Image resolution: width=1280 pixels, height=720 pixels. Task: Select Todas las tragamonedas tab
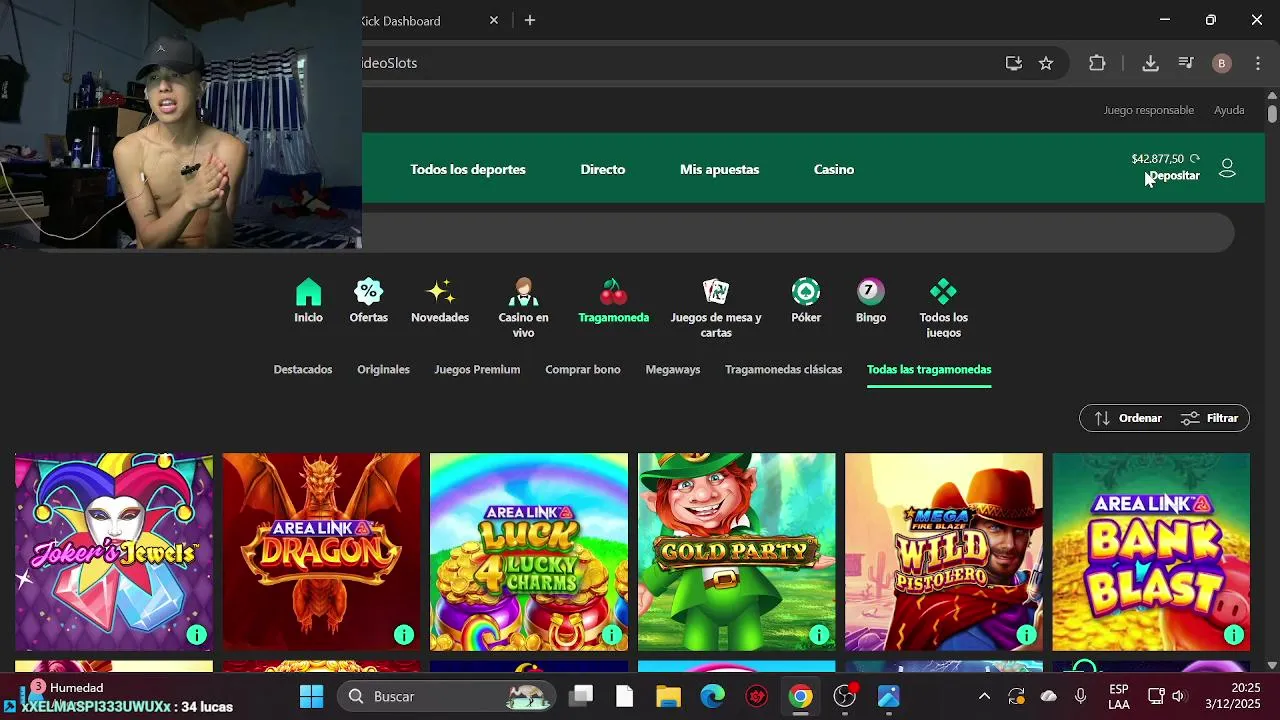(929, 369)
